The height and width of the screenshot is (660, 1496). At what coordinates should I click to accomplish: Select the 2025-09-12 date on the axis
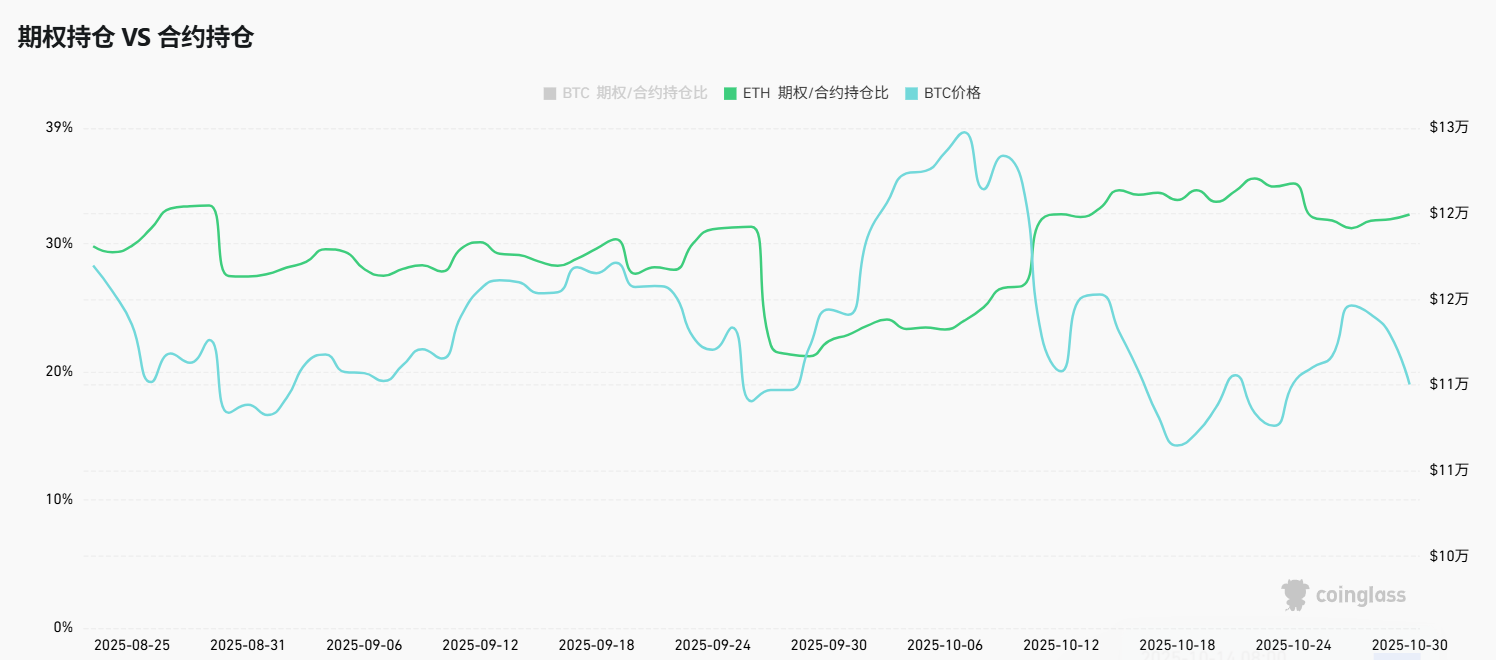pyautogui.click(x=480, y=645)
